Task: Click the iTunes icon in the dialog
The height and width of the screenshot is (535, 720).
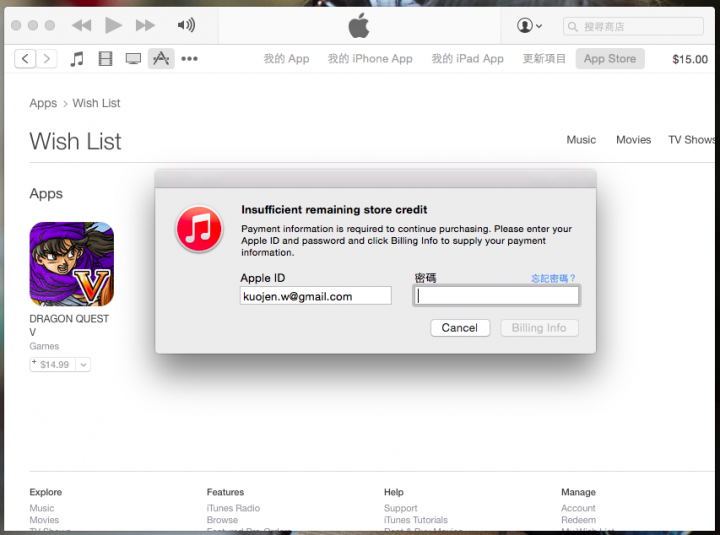Action: click(x=199, y=229)
